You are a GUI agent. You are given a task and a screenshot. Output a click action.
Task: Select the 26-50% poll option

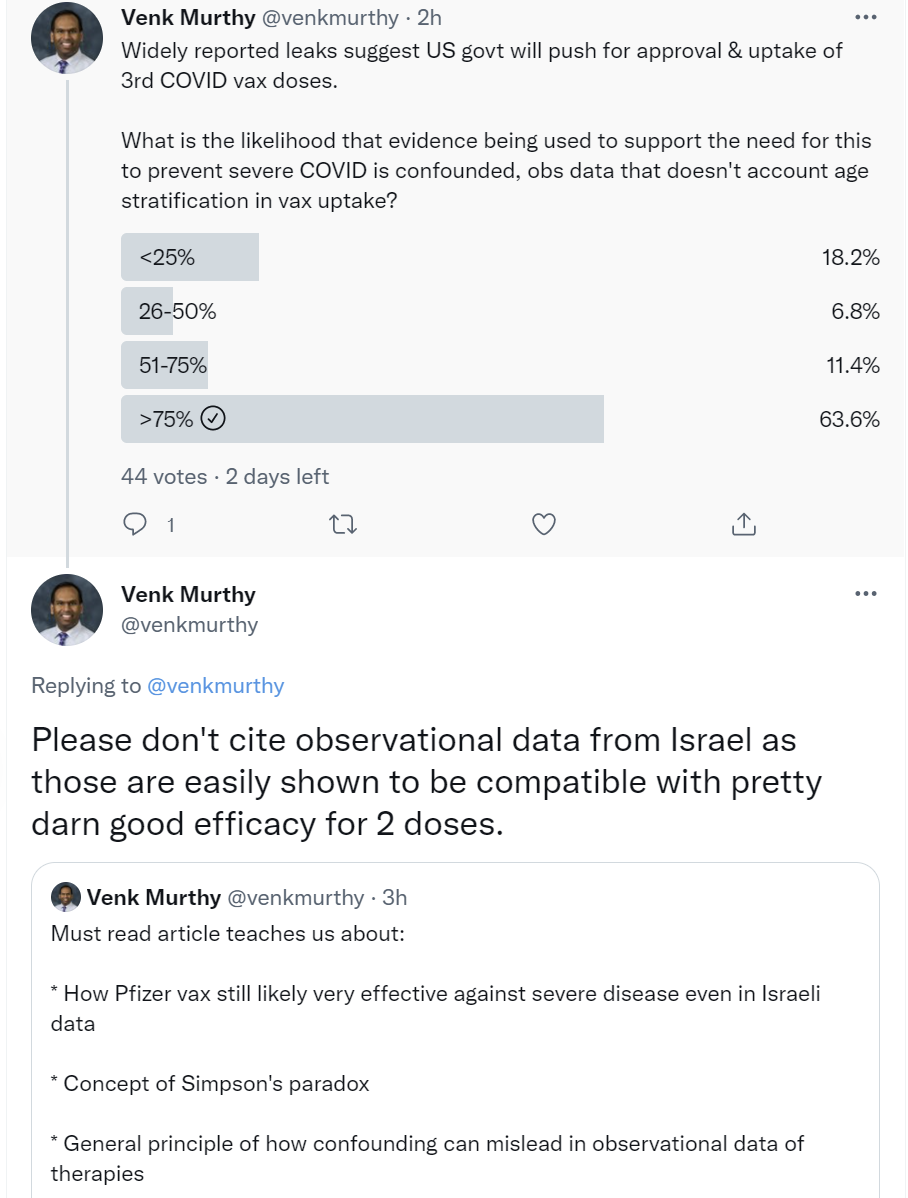[x=177, y=311]
